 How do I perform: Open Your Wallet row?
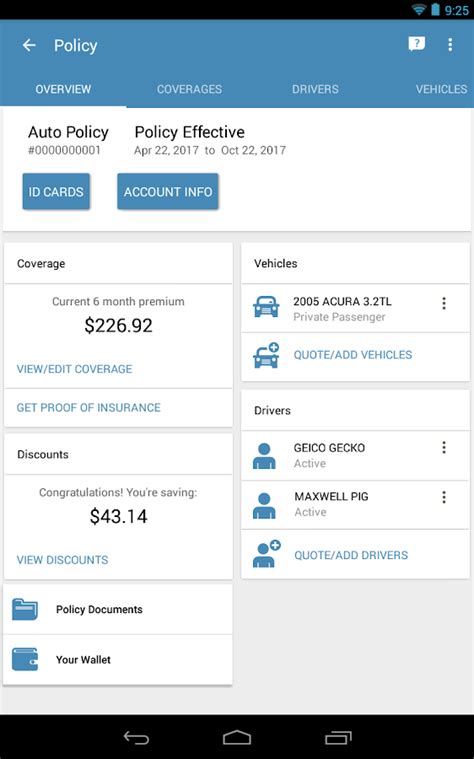coord(118,659)
